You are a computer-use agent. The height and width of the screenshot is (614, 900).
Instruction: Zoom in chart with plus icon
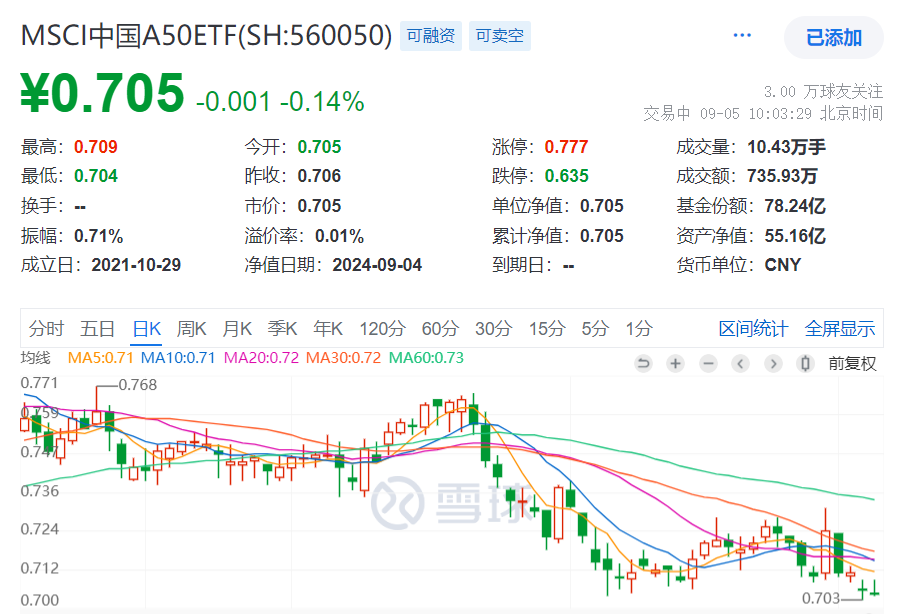676,363
